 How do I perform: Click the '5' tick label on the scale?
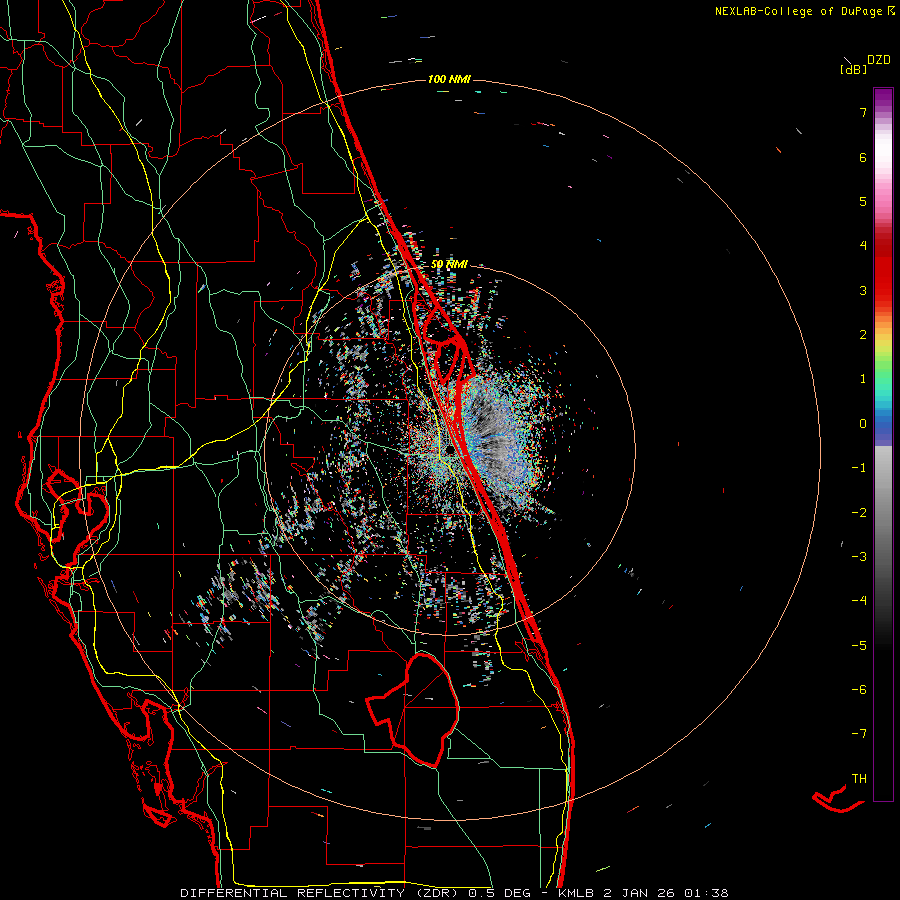click(863, 201)
